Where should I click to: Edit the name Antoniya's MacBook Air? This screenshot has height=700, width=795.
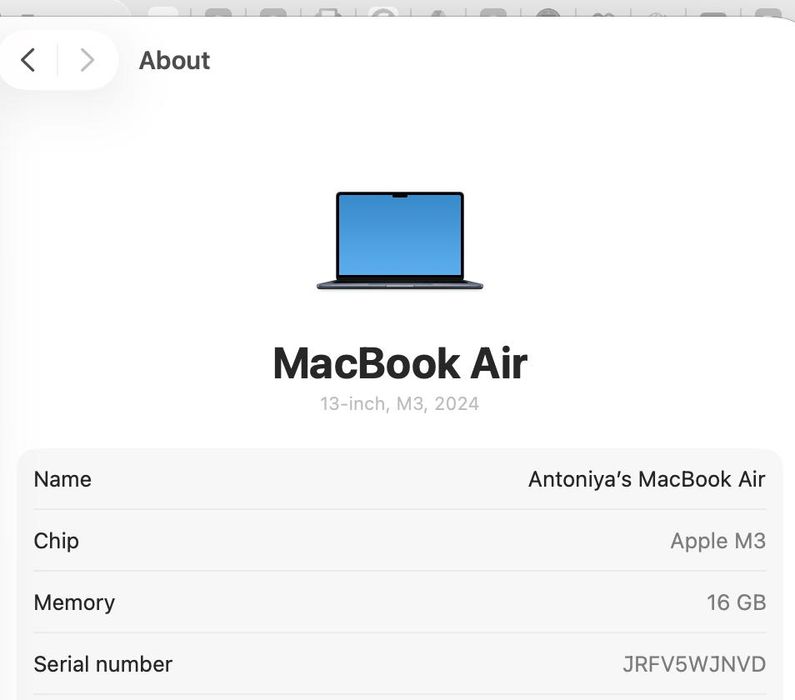pos(646,480)
